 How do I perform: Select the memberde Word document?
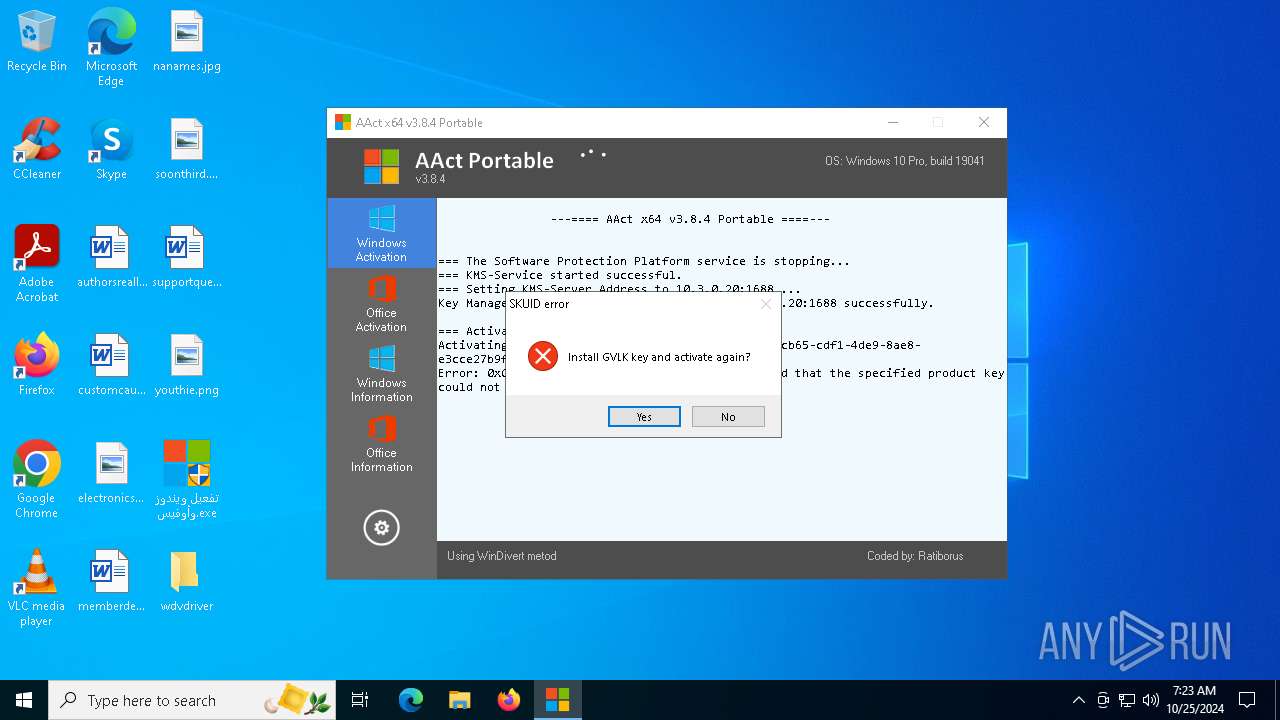tap(111, 582)
